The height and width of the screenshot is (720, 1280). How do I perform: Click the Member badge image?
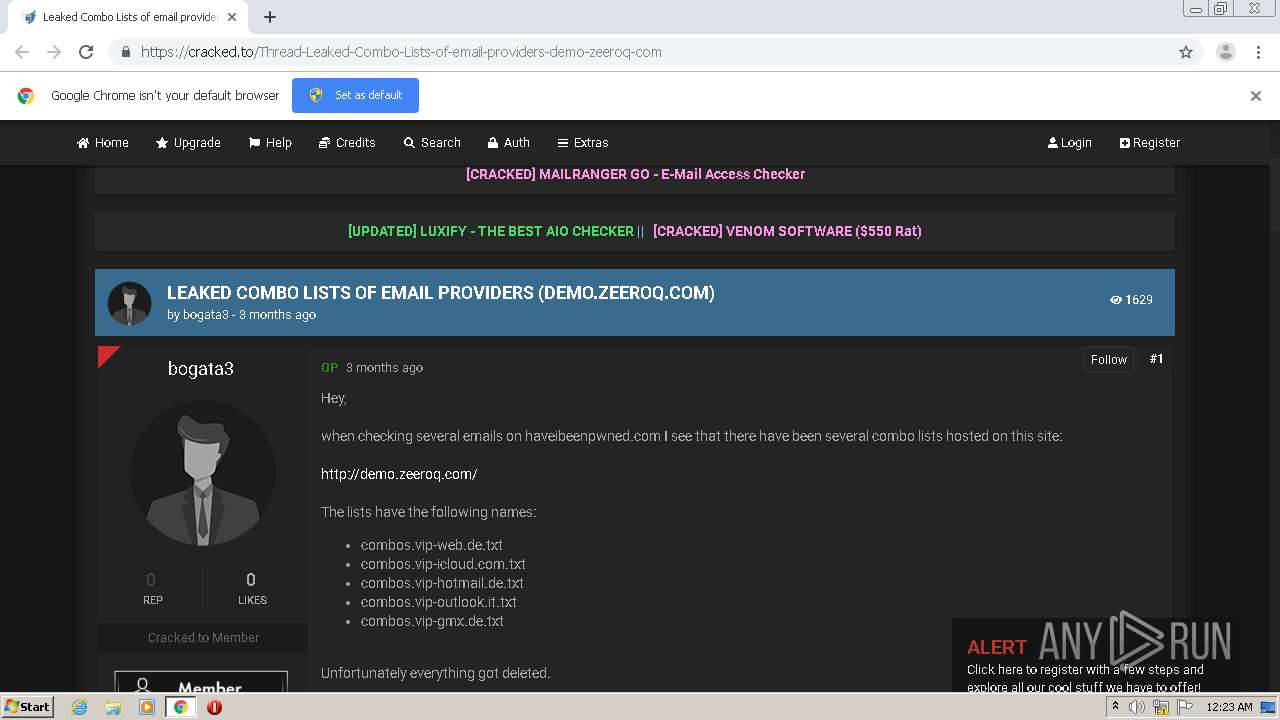pos(201,682)
